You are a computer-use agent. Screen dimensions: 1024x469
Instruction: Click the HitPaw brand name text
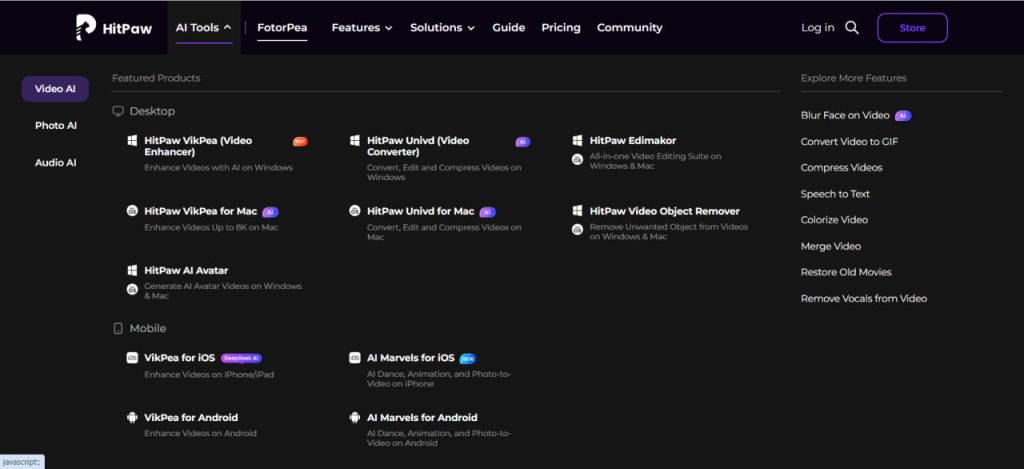[x=127, y=28]
